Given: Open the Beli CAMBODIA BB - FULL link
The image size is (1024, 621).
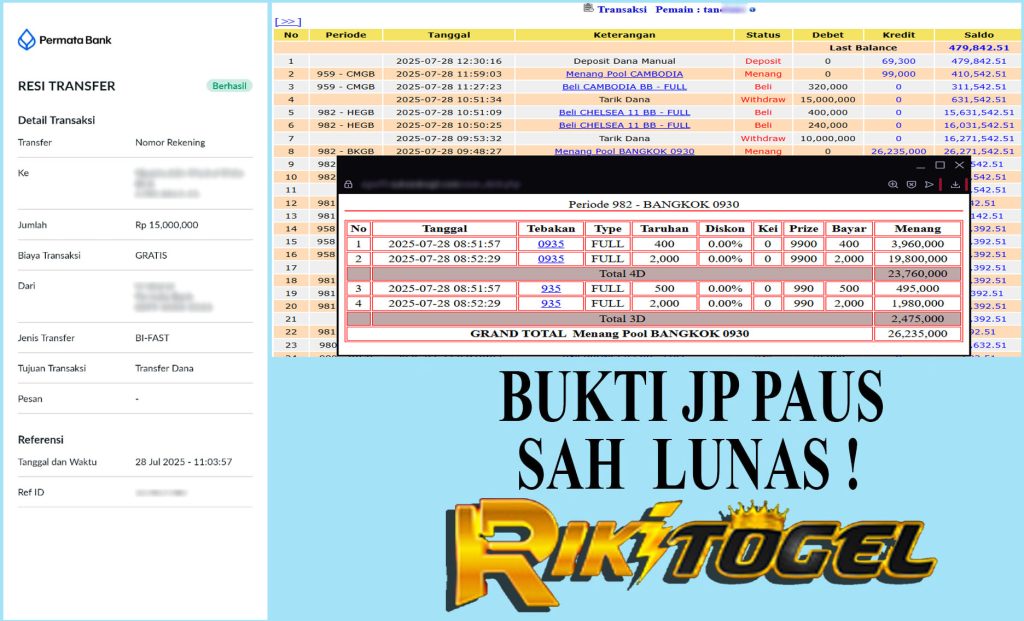Looking at the screenshot, I should pos(624,87).
